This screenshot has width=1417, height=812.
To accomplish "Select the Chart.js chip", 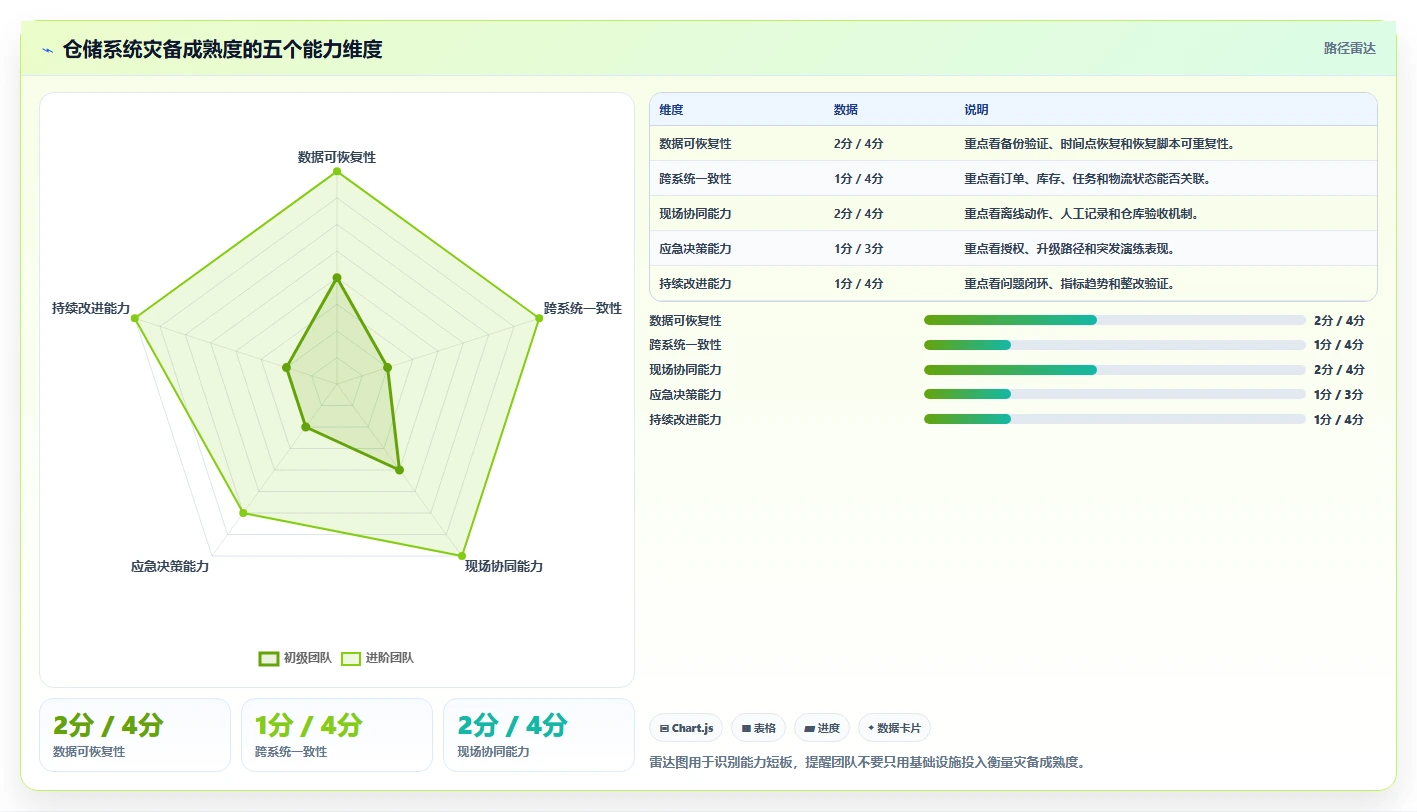I will point(687,728).
